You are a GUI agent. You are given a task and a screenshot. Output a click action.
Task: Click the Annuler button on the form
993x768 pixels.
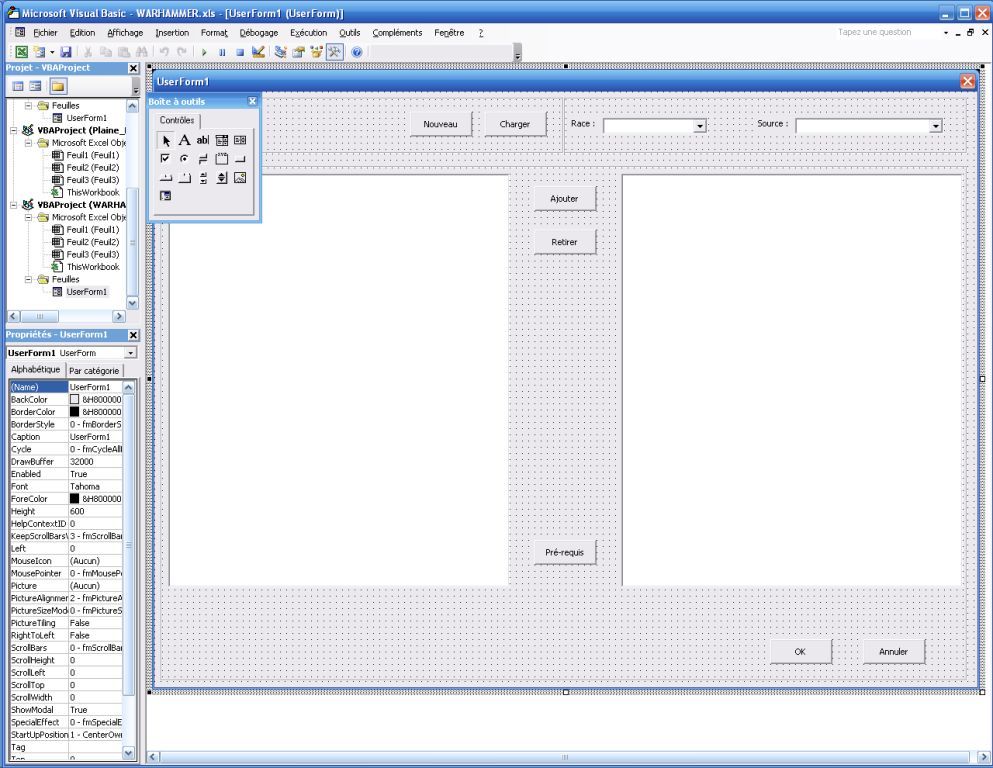pos(893,652)
